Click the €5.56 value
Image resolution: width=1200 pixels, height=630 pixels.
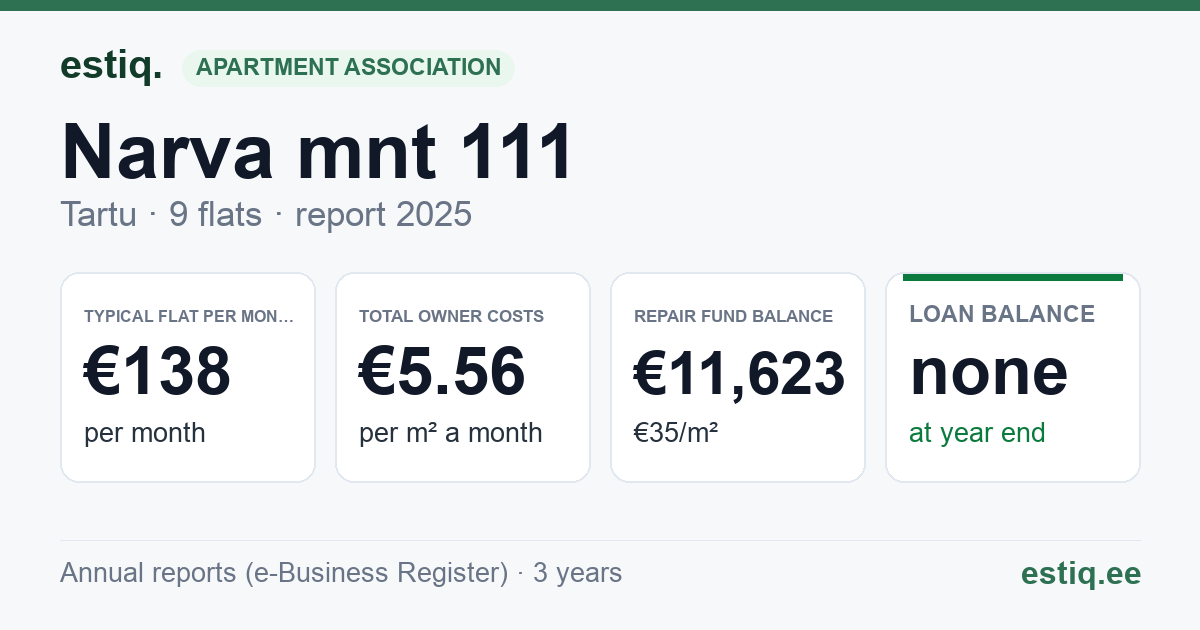tap(442, 372)
